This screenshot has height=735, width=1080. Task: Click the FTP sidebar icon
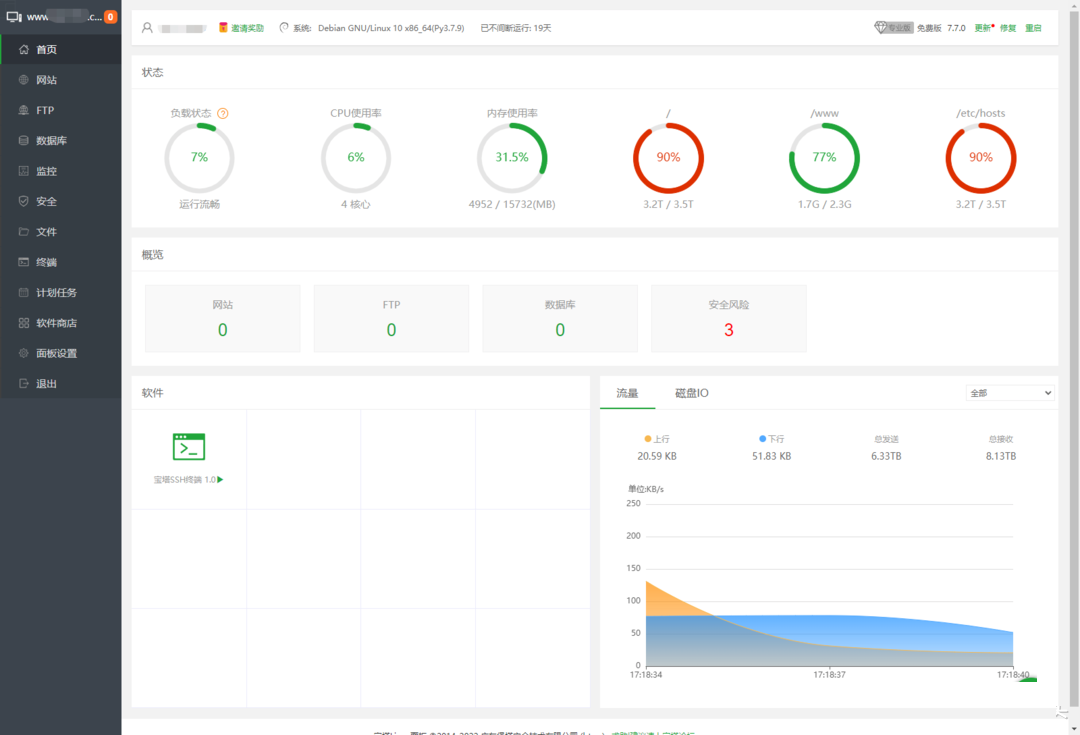click(x=23, y=110)
